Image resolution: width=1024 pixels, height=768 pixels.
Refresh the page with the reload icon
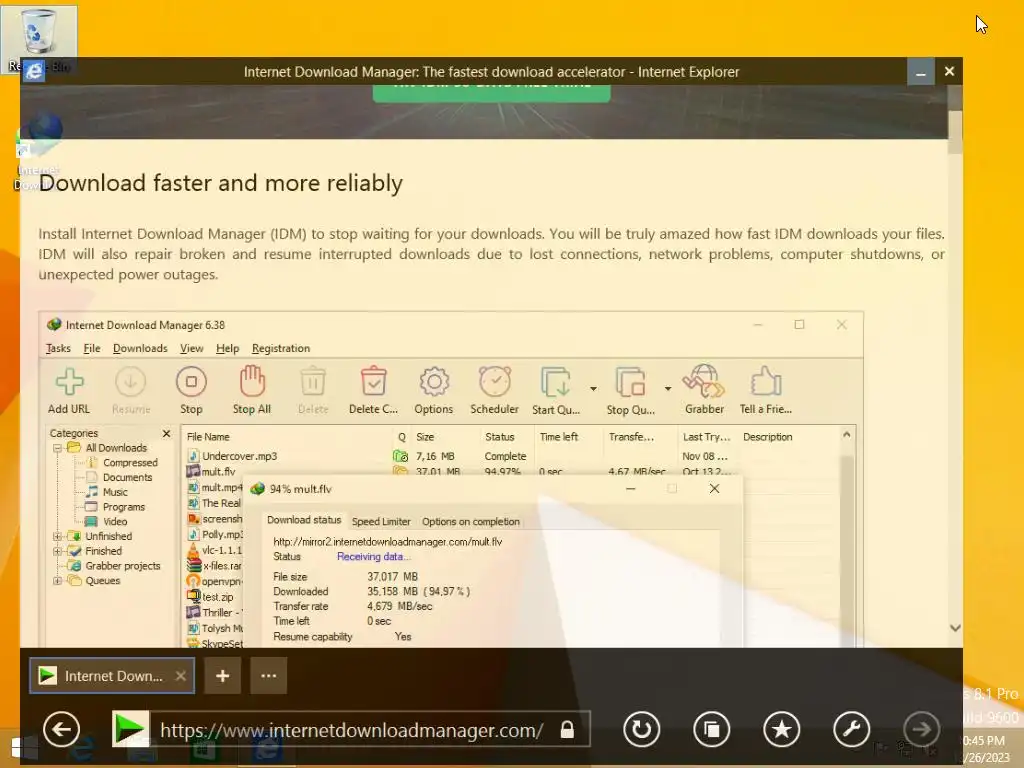click(641, 729)
